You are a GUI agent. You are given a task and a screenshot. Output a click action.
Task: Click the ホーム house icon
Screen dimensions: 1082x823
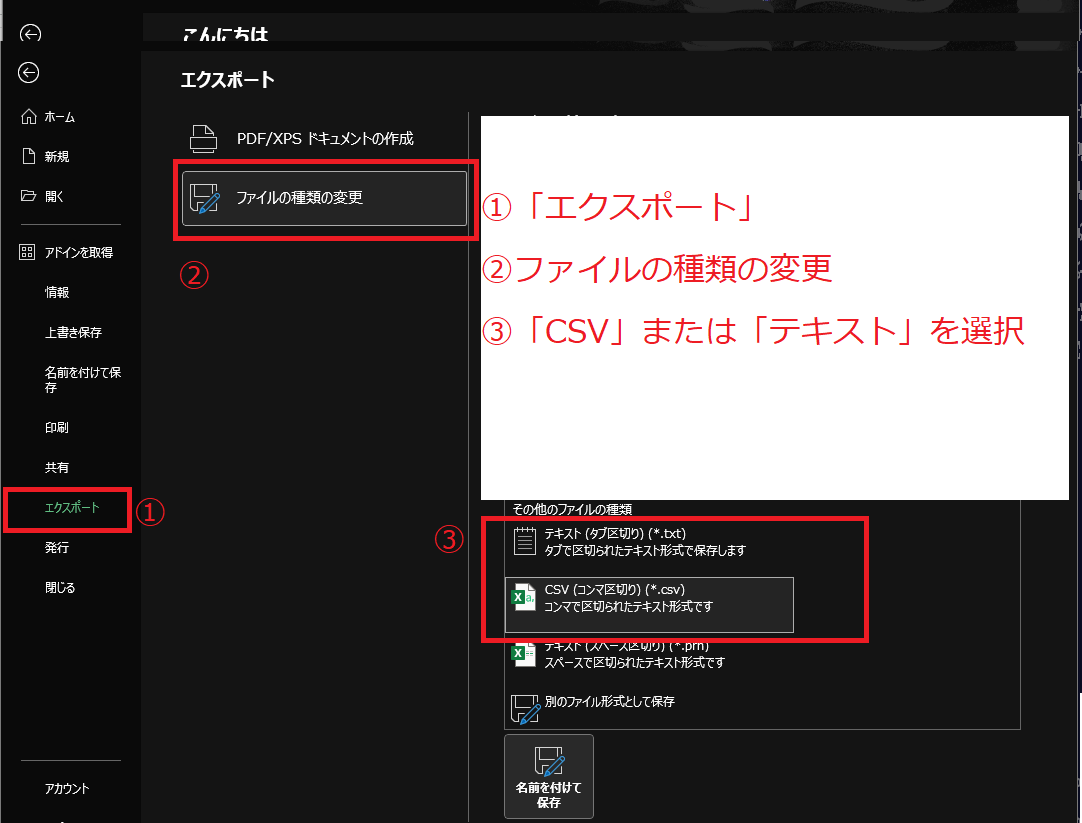pyautogui.click(x=28, y=117)
